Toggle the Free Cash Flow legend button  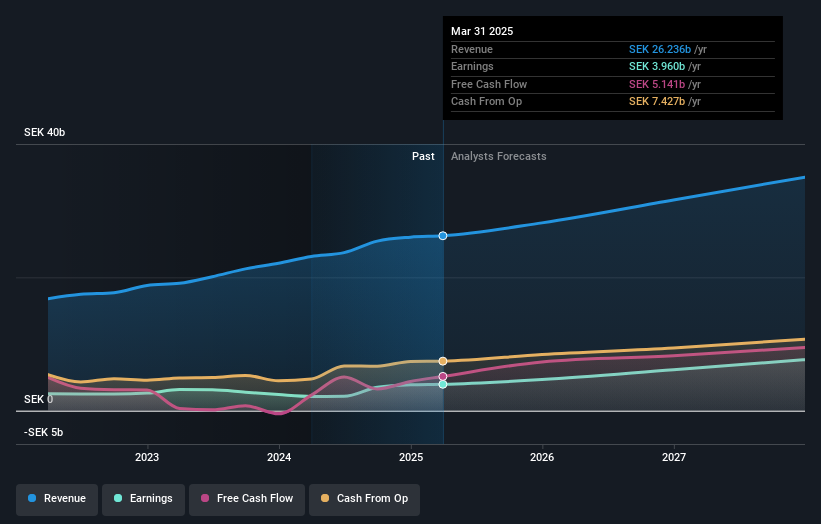click(x=247, y=498)
